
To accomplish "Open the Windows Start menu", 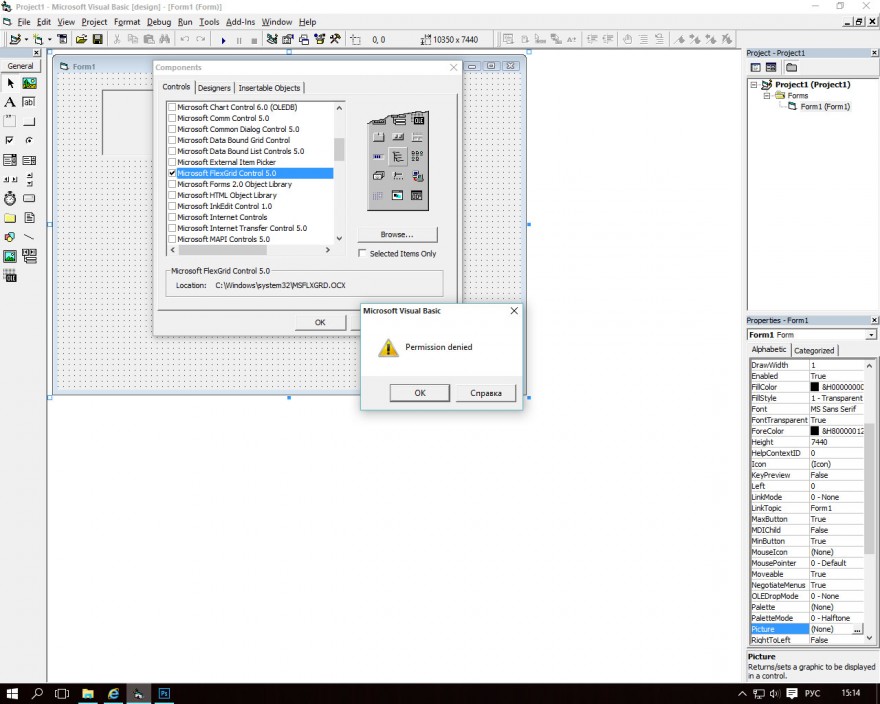I will click(x=12, y=694).
